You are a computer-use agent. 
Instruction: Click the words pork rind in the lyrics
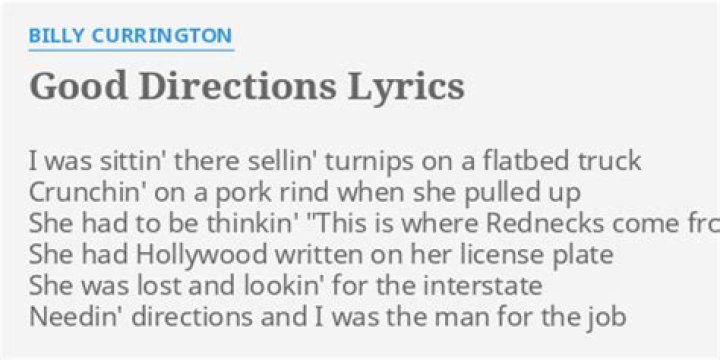[x=272, y=194]
